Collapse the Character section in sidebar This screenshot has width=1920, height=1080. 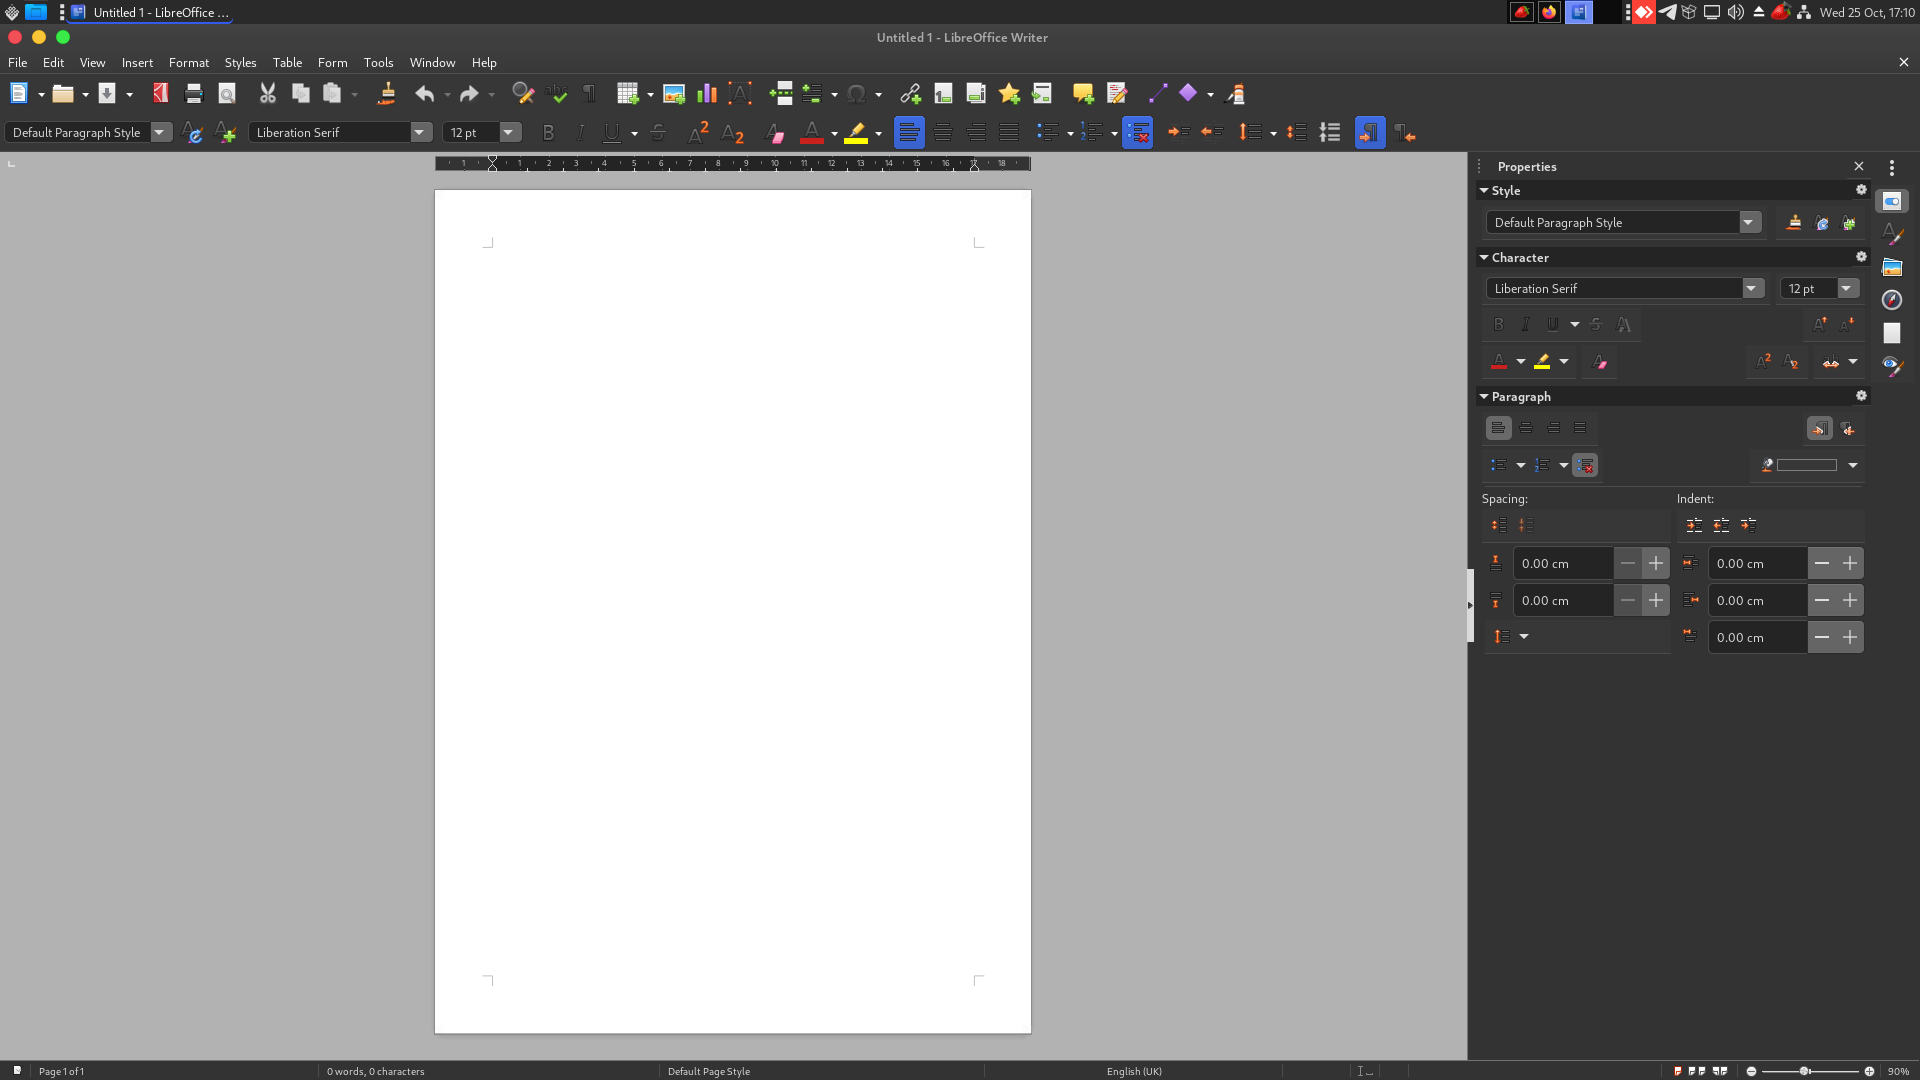click(1484, 257)
